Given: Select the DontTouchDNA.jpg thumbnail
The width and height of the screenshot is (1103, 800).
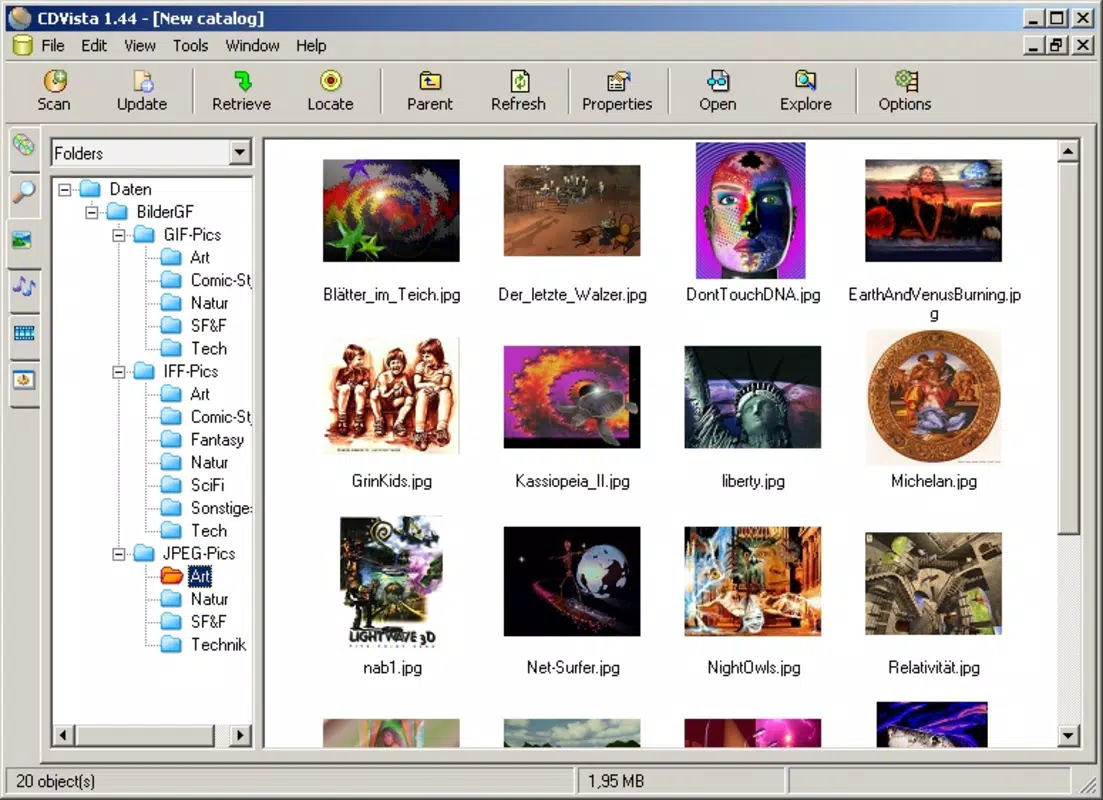Looking at the screenshot, I should (751, 210).
